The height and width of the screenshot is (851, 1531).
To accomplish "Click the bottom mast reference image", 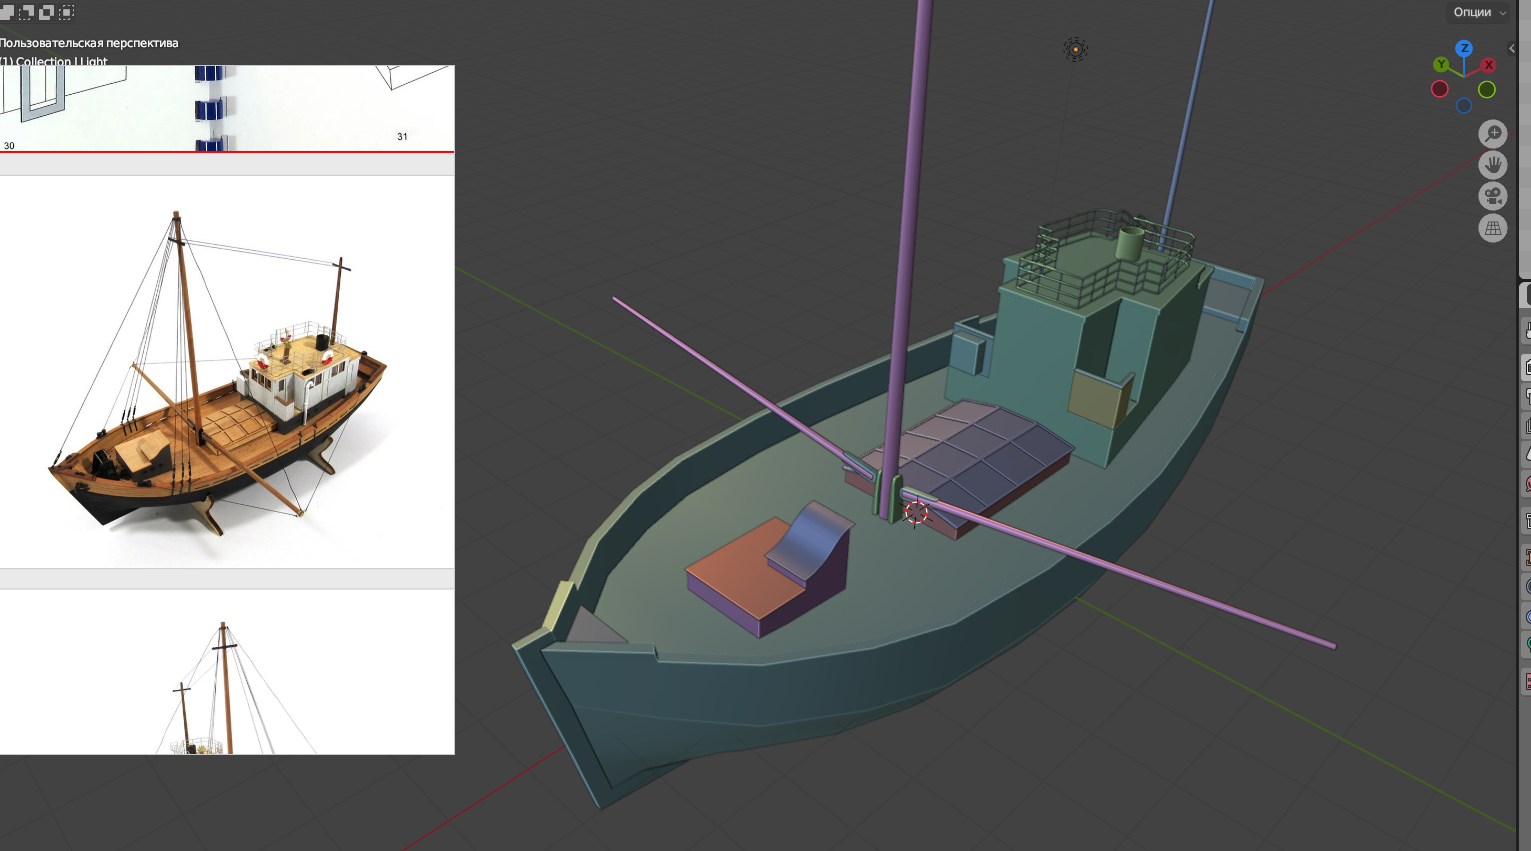I will tap(227, 672).
